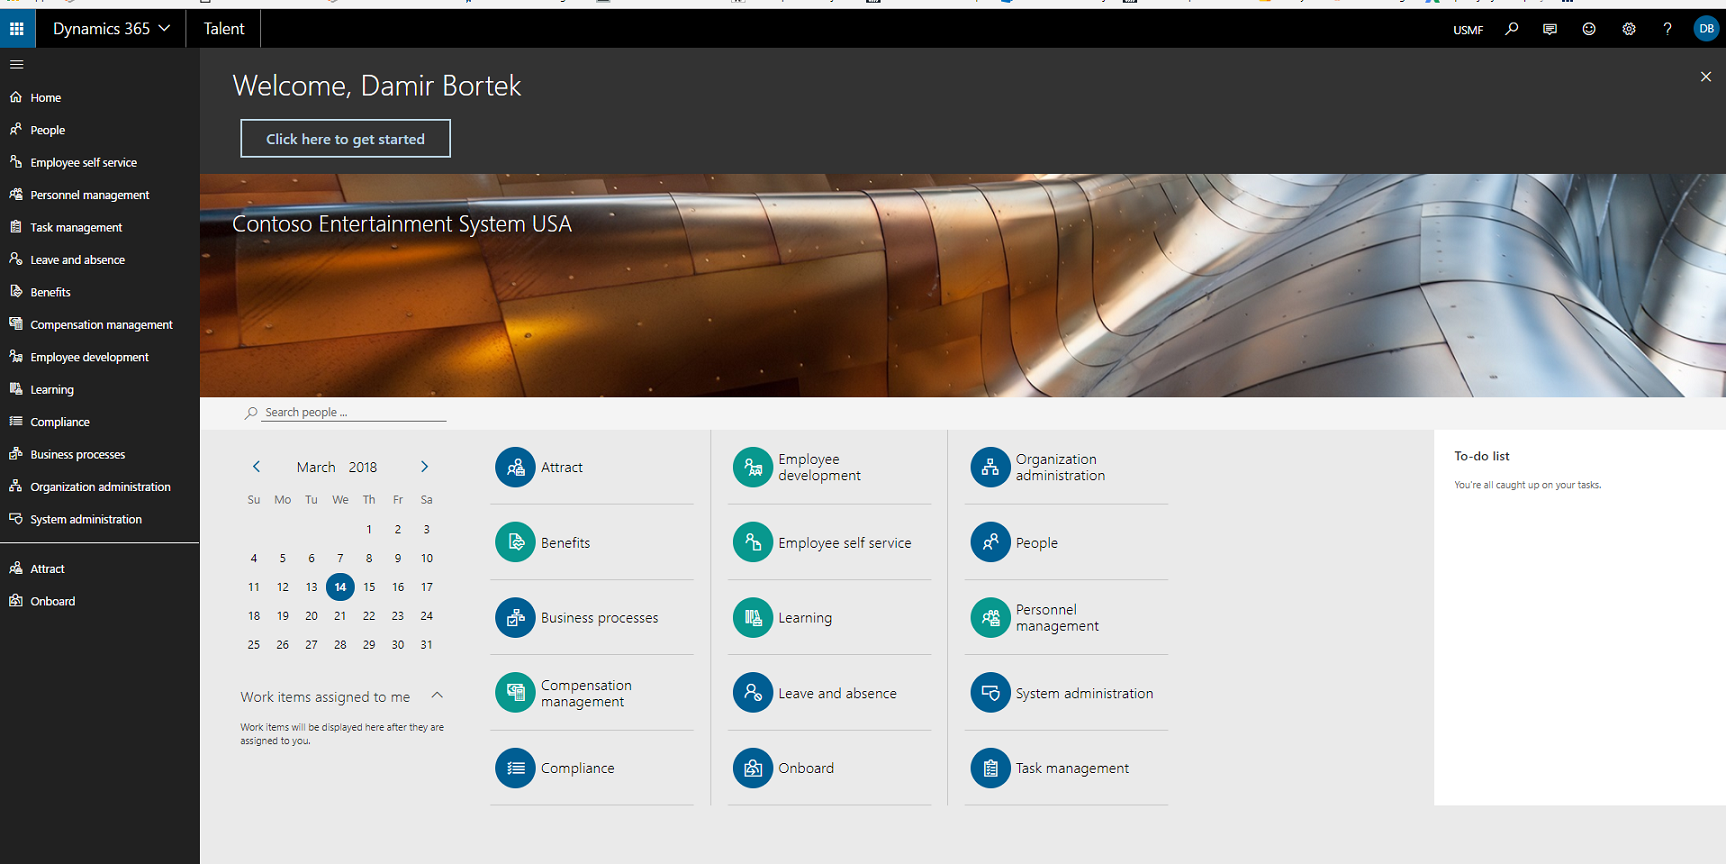Viewport: 1726px width, 864px height.
Task: Select Leave and absence in sidebar
Action: [77, 260]
